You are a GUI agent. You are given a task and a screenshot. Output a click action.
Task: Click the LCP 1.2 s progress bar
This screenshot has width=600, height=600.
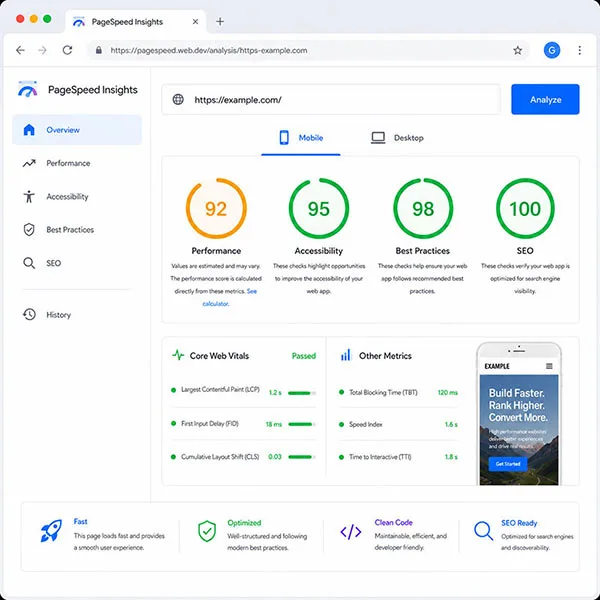point(302,393)
